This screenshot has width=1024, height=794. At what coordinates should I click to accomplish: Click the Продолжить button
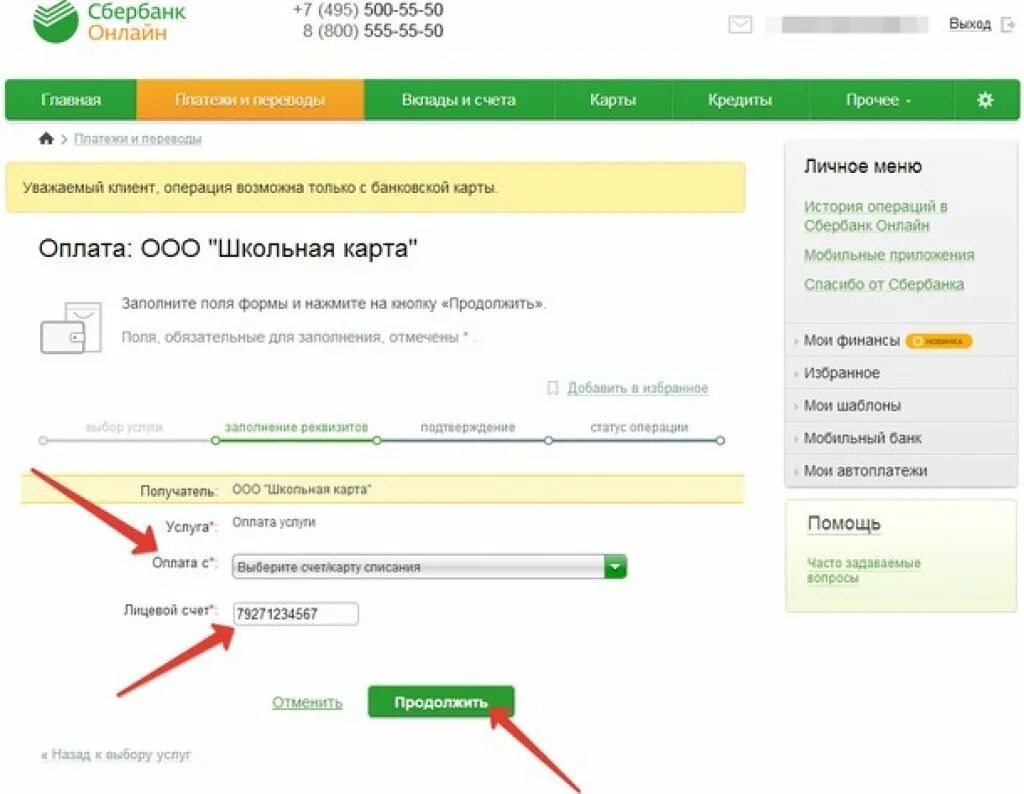(441, 702)
